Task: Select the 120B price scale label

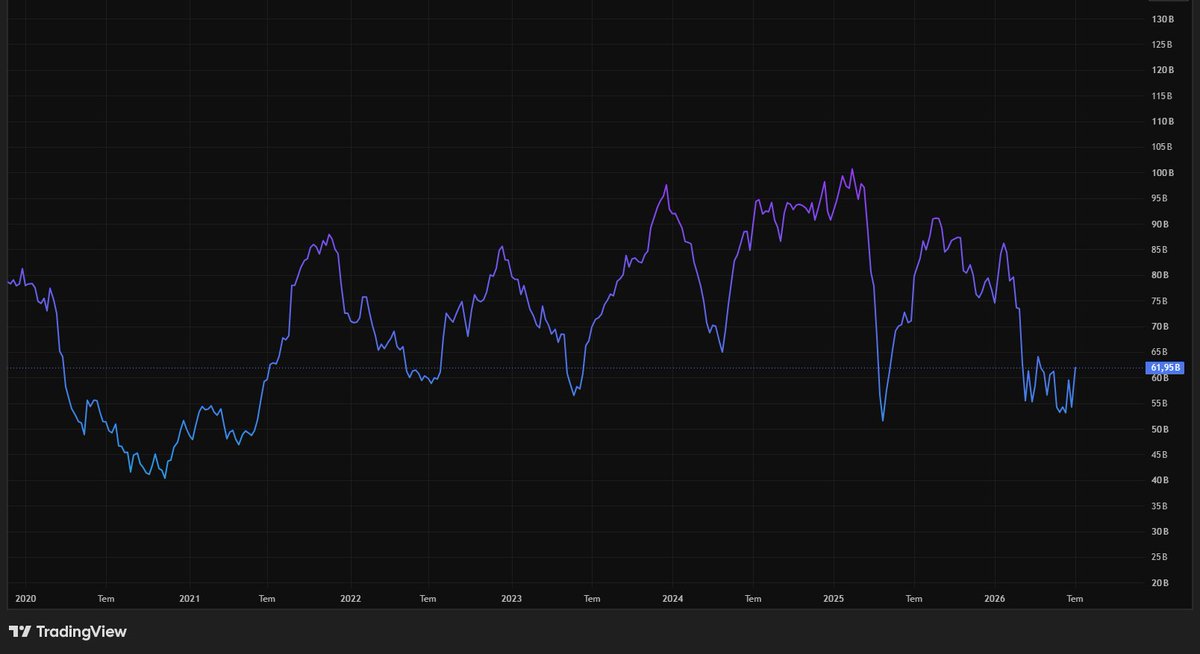Action: [x=1162, y=70]
